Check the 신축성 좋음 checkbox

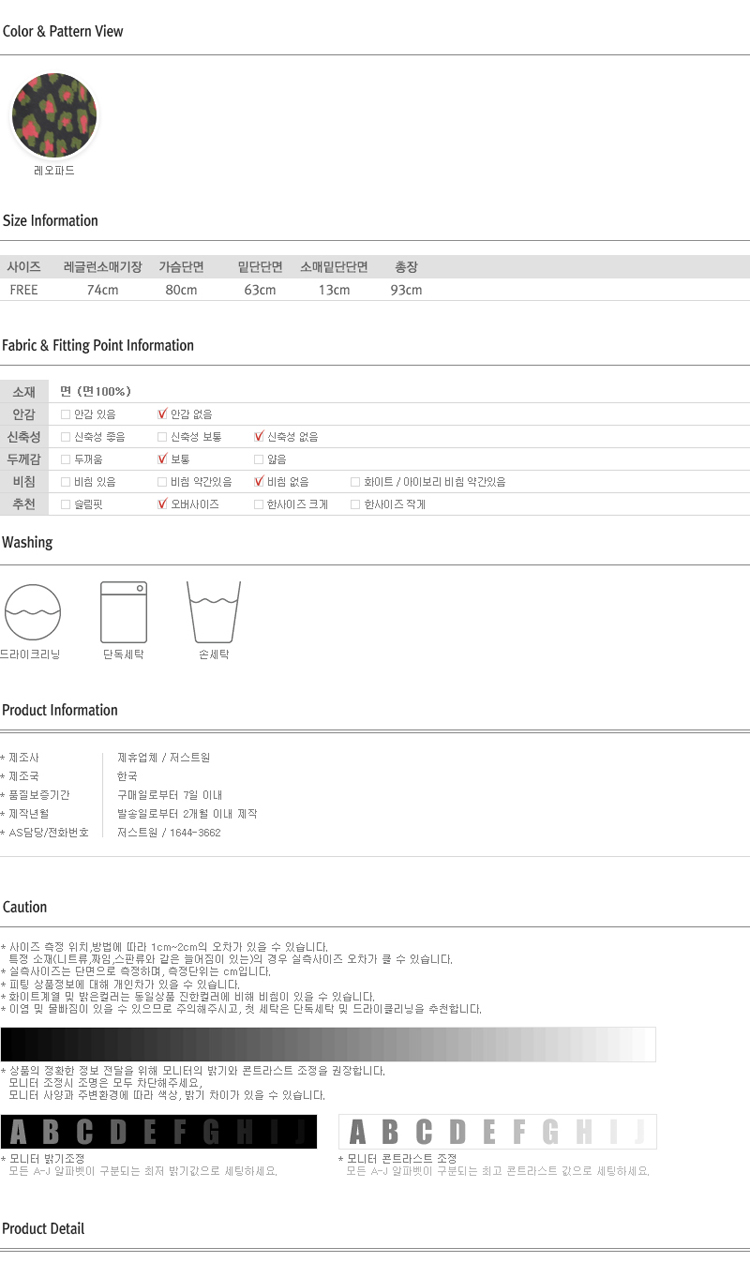point(66,437)
